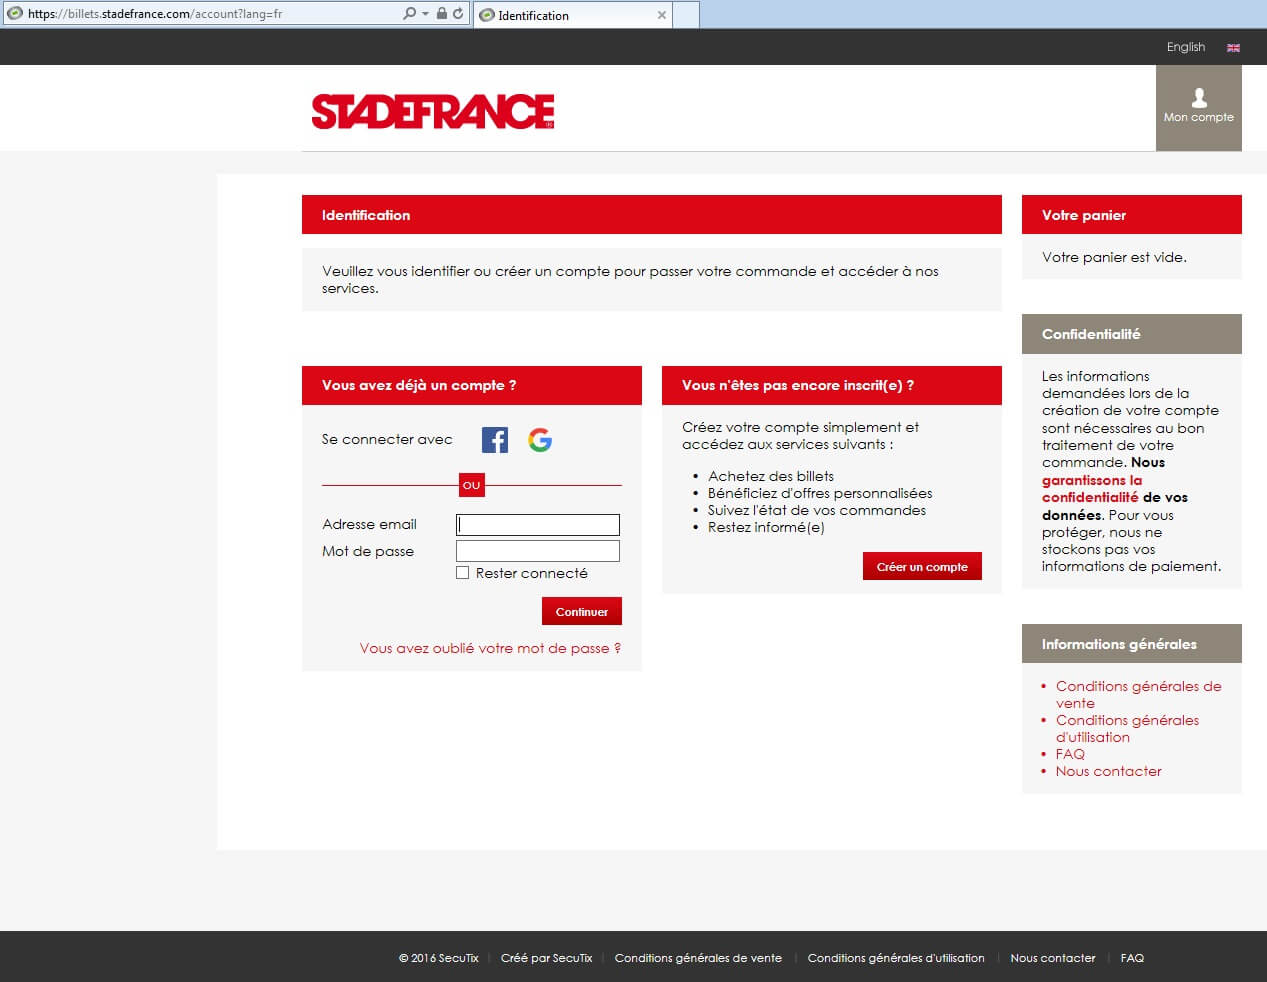Open Nous contacter in Informations générales
Image resolution: width=1267 pixels, height=982 pixels.
1108,771
